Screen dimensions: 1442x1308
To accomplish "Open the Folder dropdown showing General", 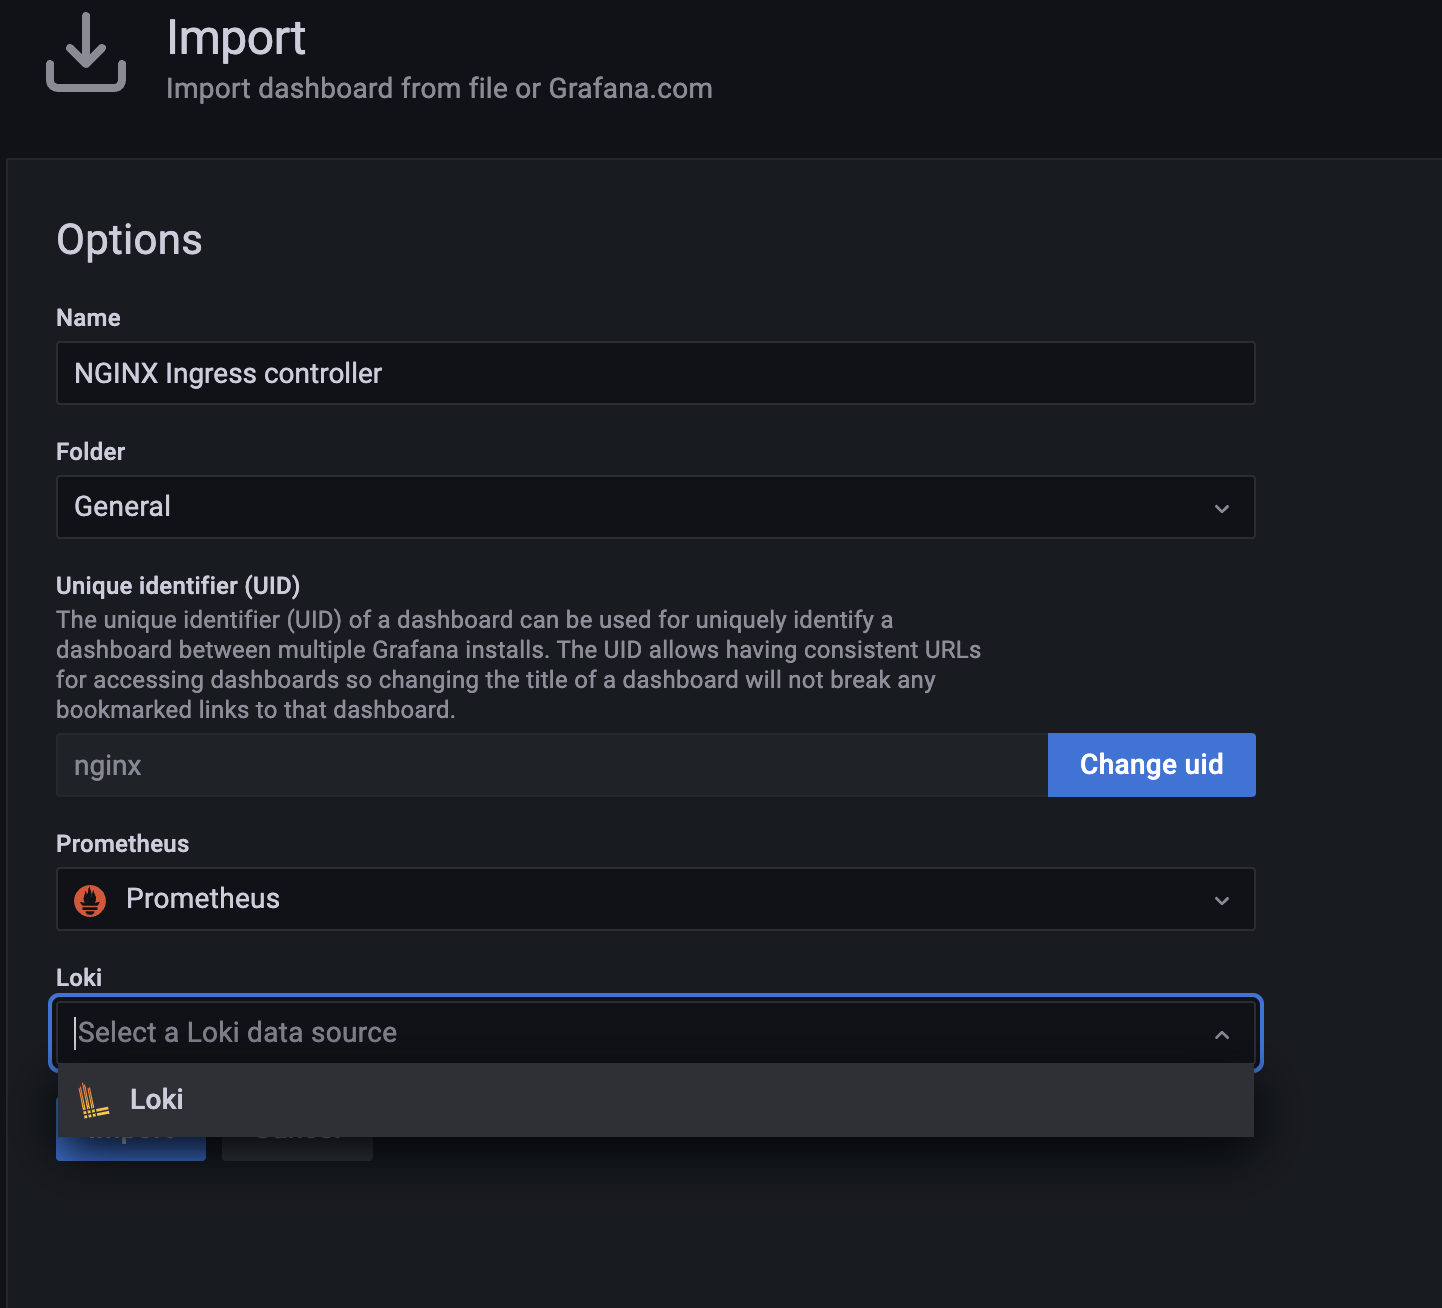I will coord(656,507).
